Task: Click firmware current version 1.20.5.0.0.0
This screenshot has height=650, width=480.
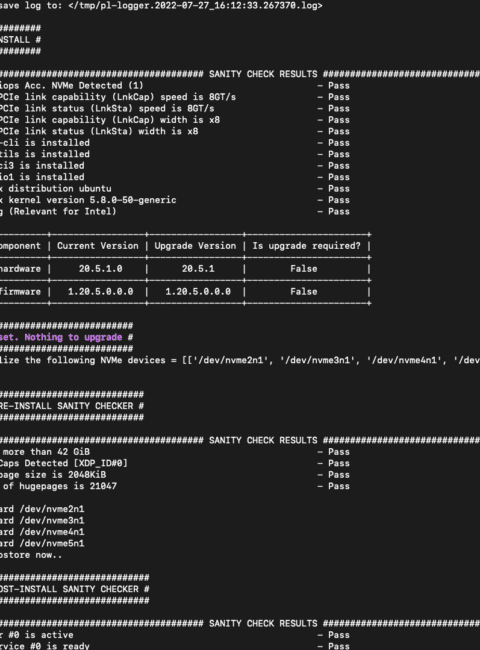Action: [x=101, y=291]
